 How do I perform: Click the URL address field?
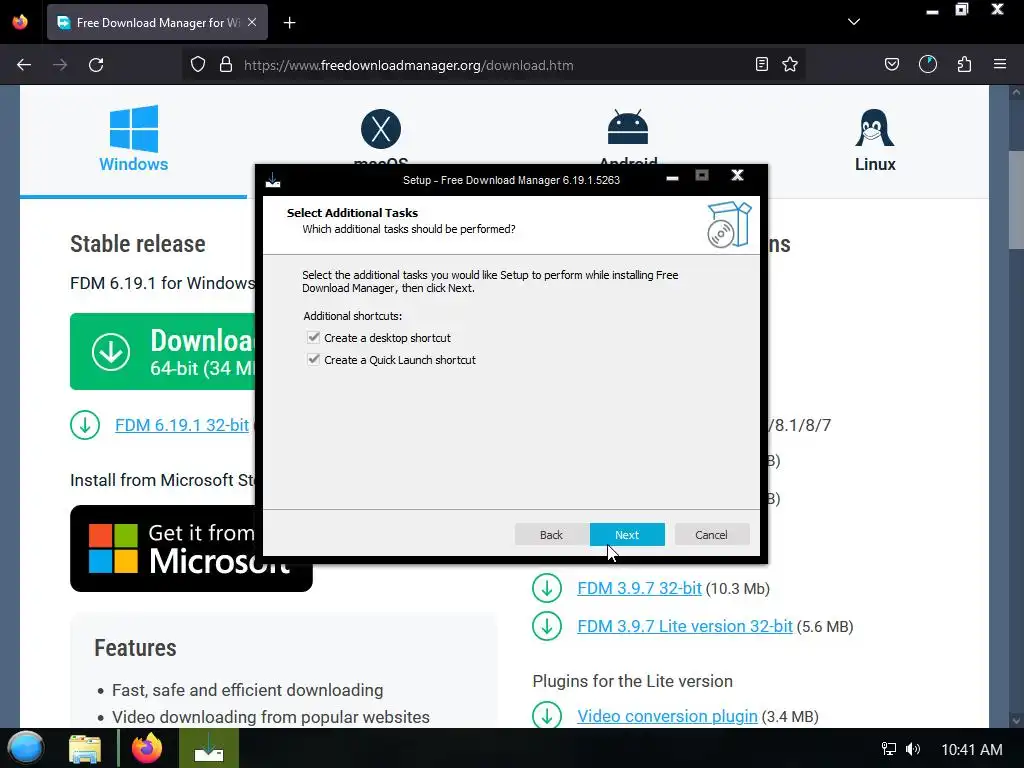click(493, 65)
